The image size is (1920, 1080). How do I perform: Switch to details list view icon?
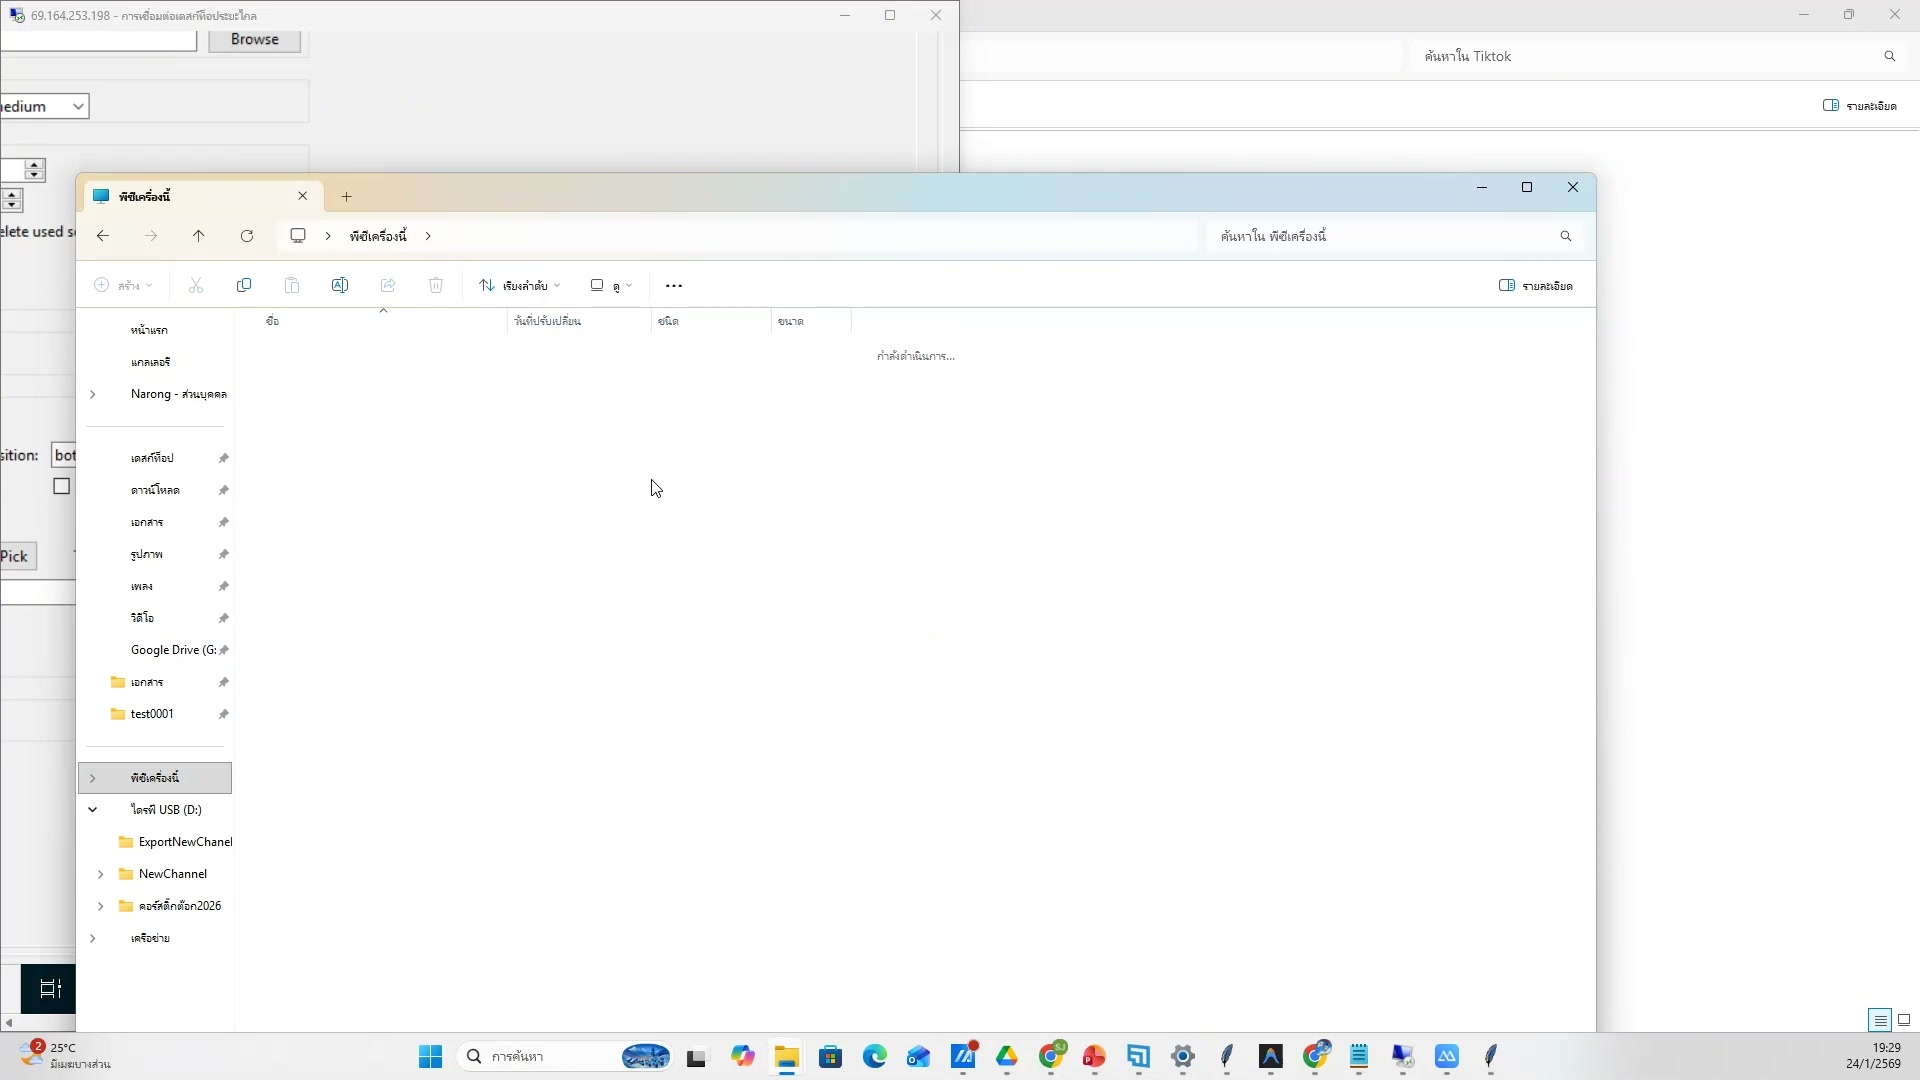coord(1880,1020)
